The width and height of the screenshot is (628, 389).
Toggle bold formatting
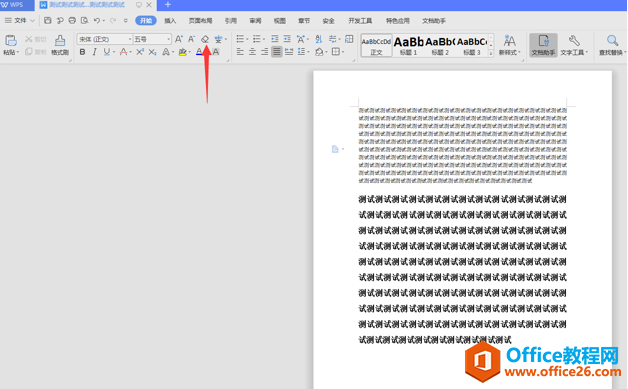pos(82,52)
